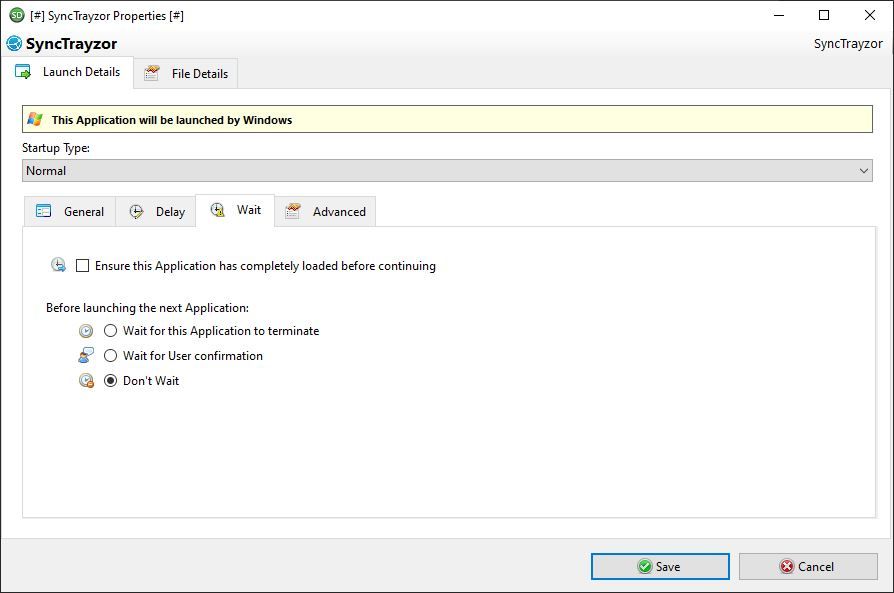Select Wait for User confirmation
Viewport: 894px width, 593px height.
pos(110,355)
